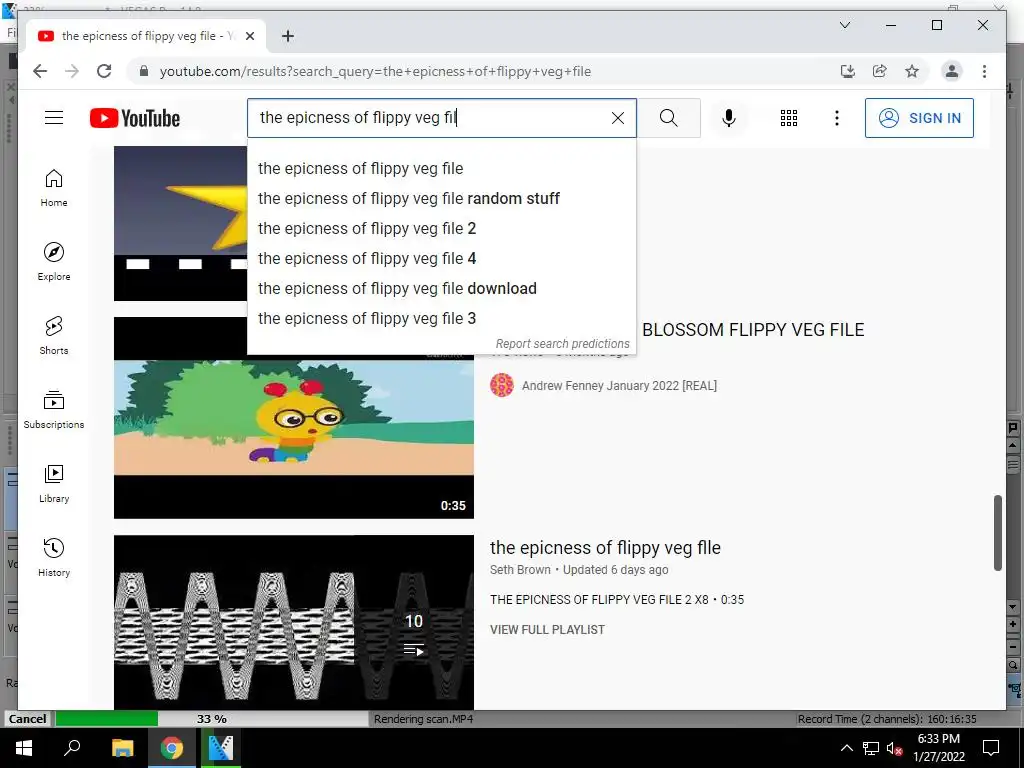Screen dimensions: 1024x768
Task: Open the Windows Start menu
Action: pos(24,748)
